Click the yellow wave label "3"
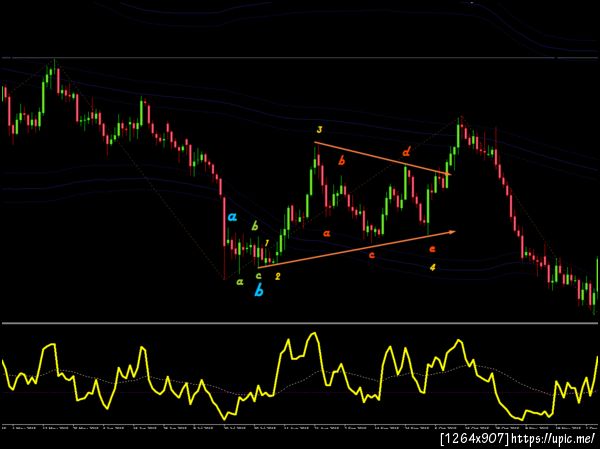The height and width of the screenshot is (449, 600). [319, 130]
